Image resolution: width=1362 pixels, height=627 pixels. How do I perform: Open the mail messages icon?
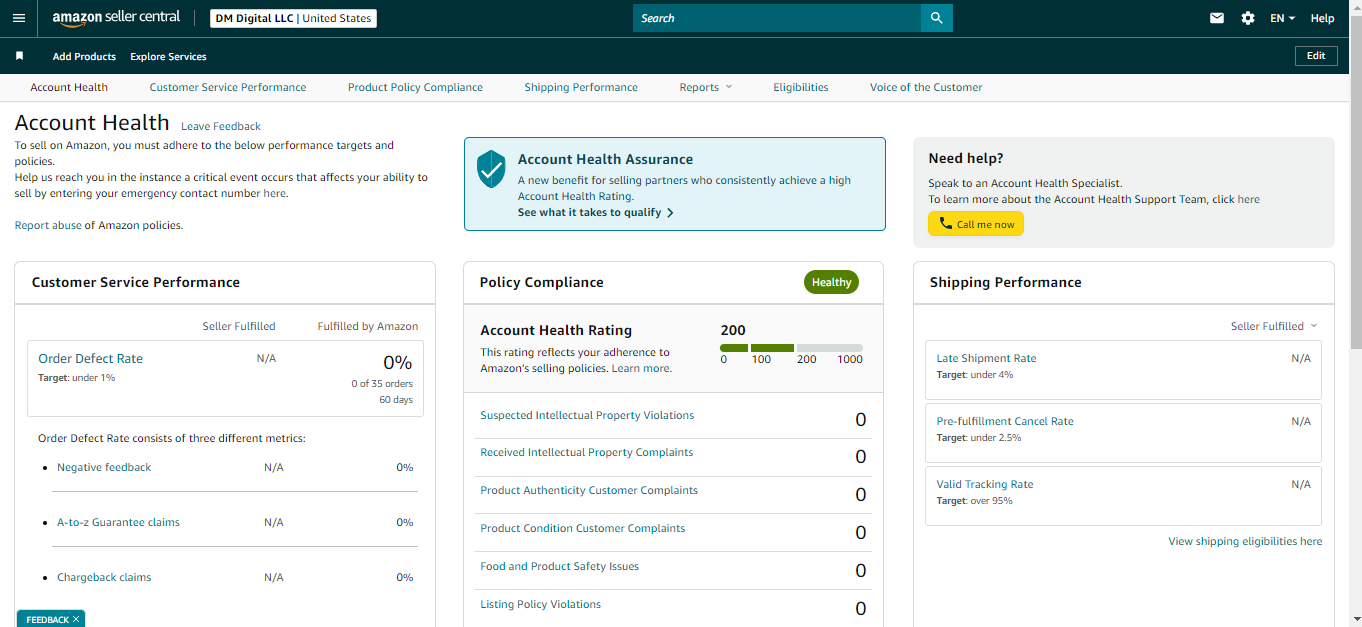pos(1217,18)
